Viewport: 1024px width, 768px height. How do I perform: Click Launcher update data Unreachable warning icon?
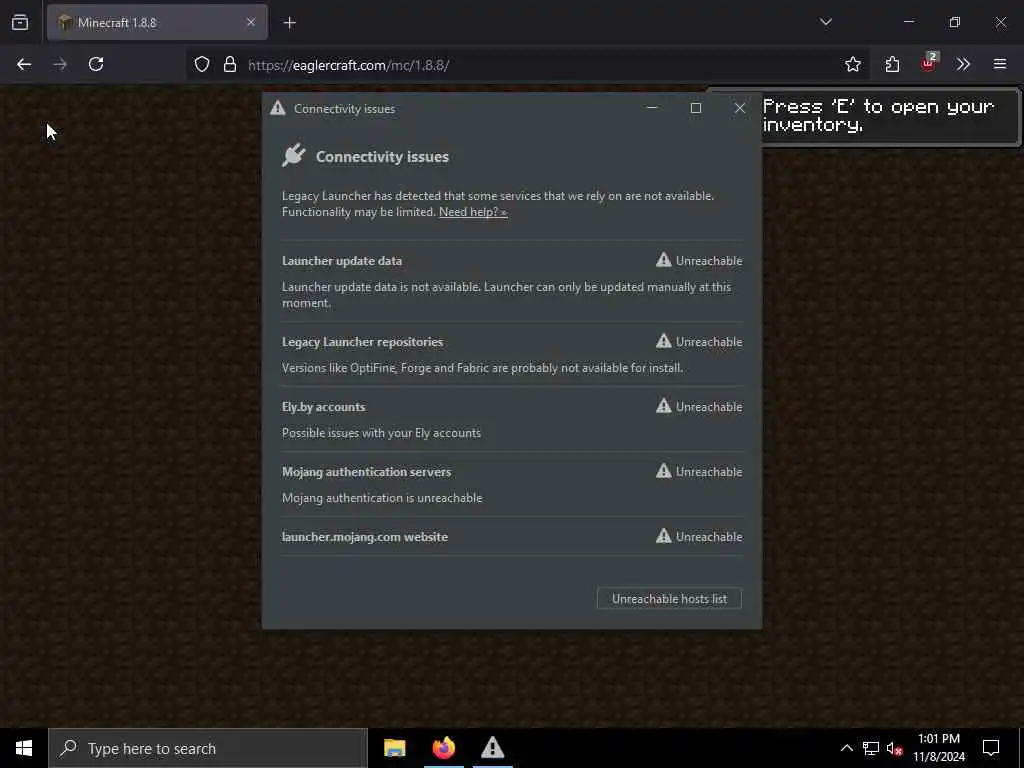click(664, 260)
